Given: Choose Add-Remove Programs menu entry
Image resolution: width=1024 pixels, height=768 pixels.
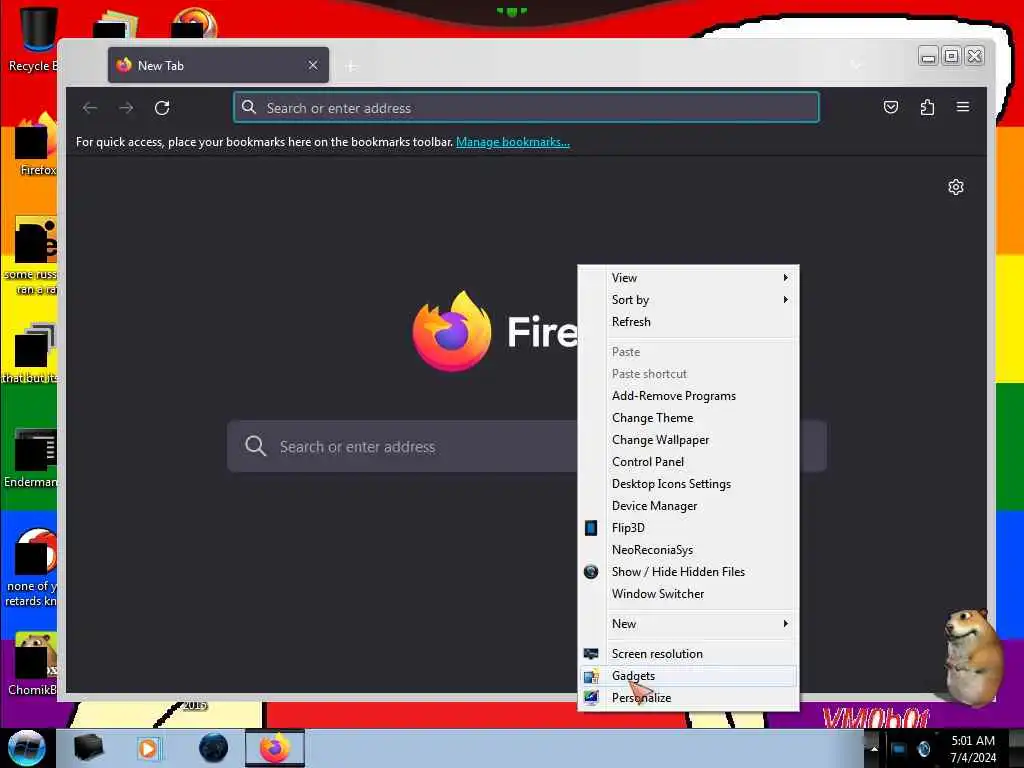Looking at the screenshot, I should pos(688,396).
